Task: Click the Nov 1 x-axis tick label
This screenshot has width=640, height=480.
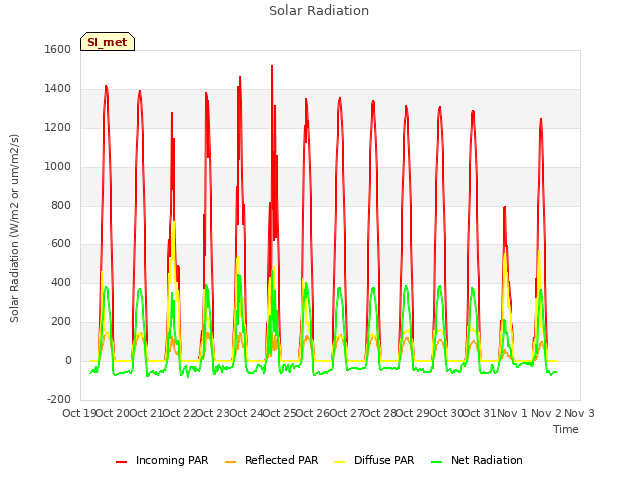Action: (x=513, y=413)
